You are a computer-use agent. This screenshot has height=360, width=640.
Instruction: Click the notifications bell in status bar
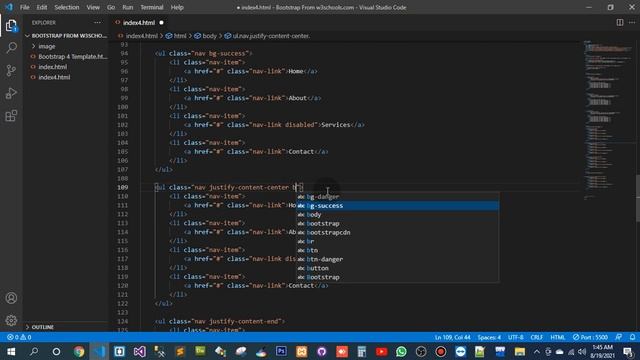(632, 337)
